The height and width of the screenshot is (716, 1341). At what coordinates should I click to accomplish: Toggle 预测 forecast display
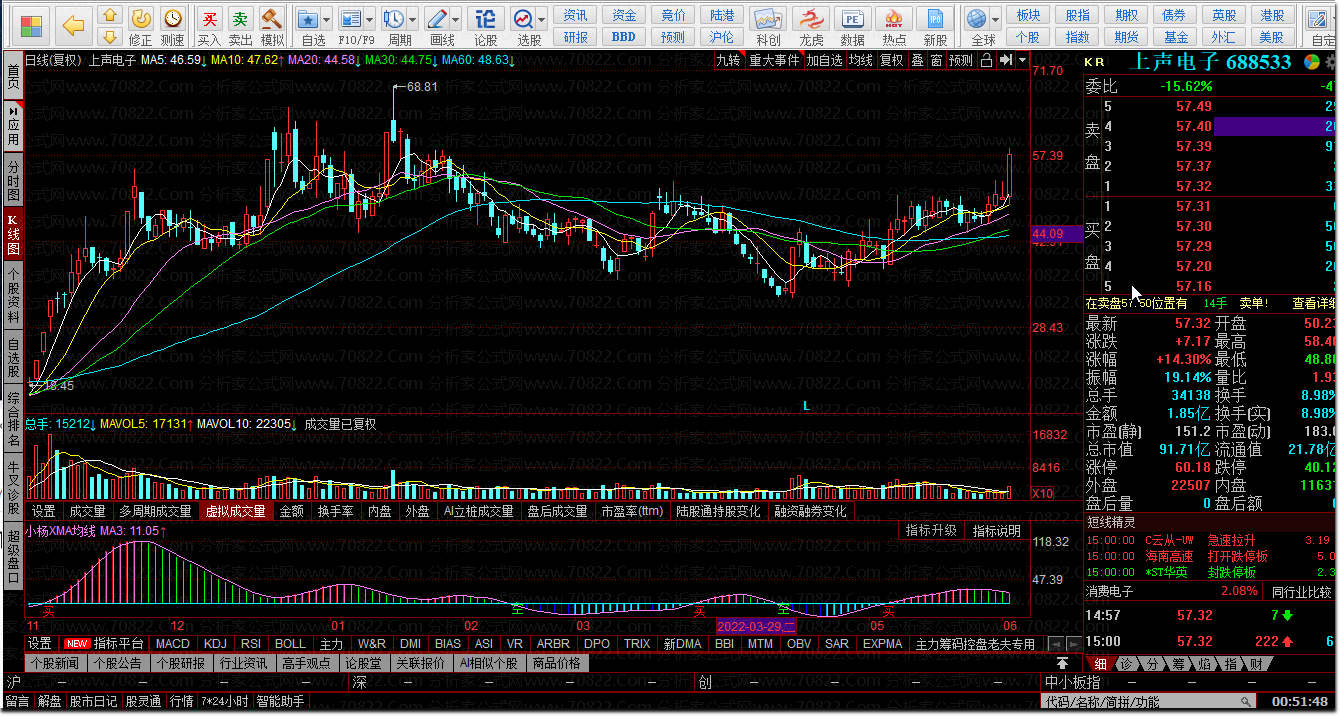(960, 60)
